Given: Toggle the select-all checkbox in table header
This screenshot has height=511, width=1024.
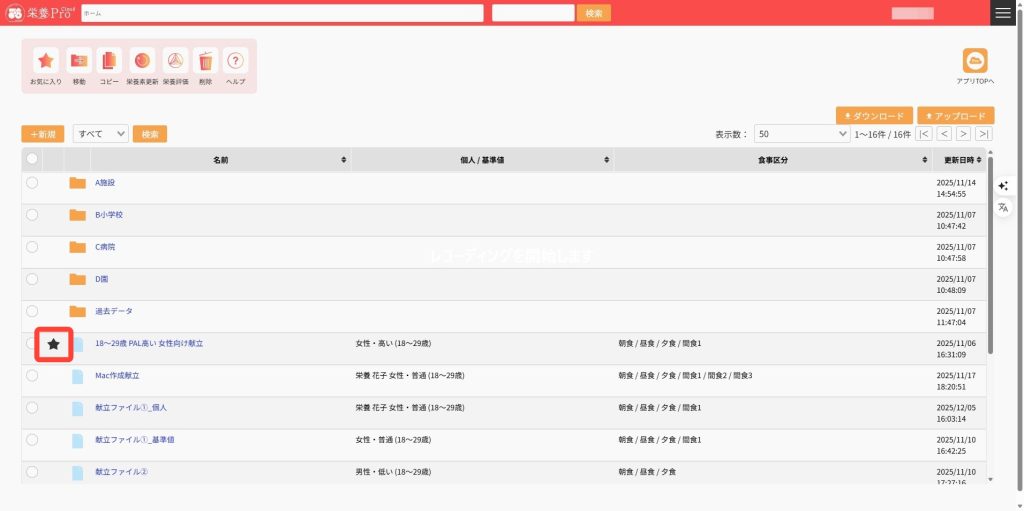Looking at the screenshot, I should click(x=32, y=159).
